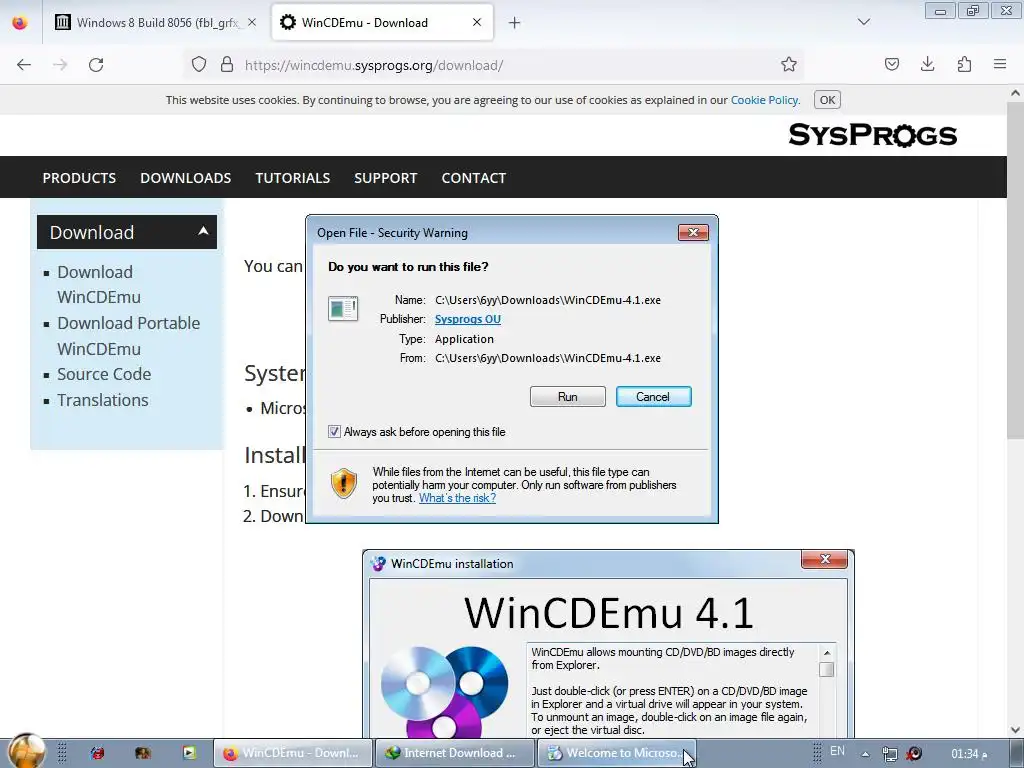Click the warning shield icon in dialog

344,484
